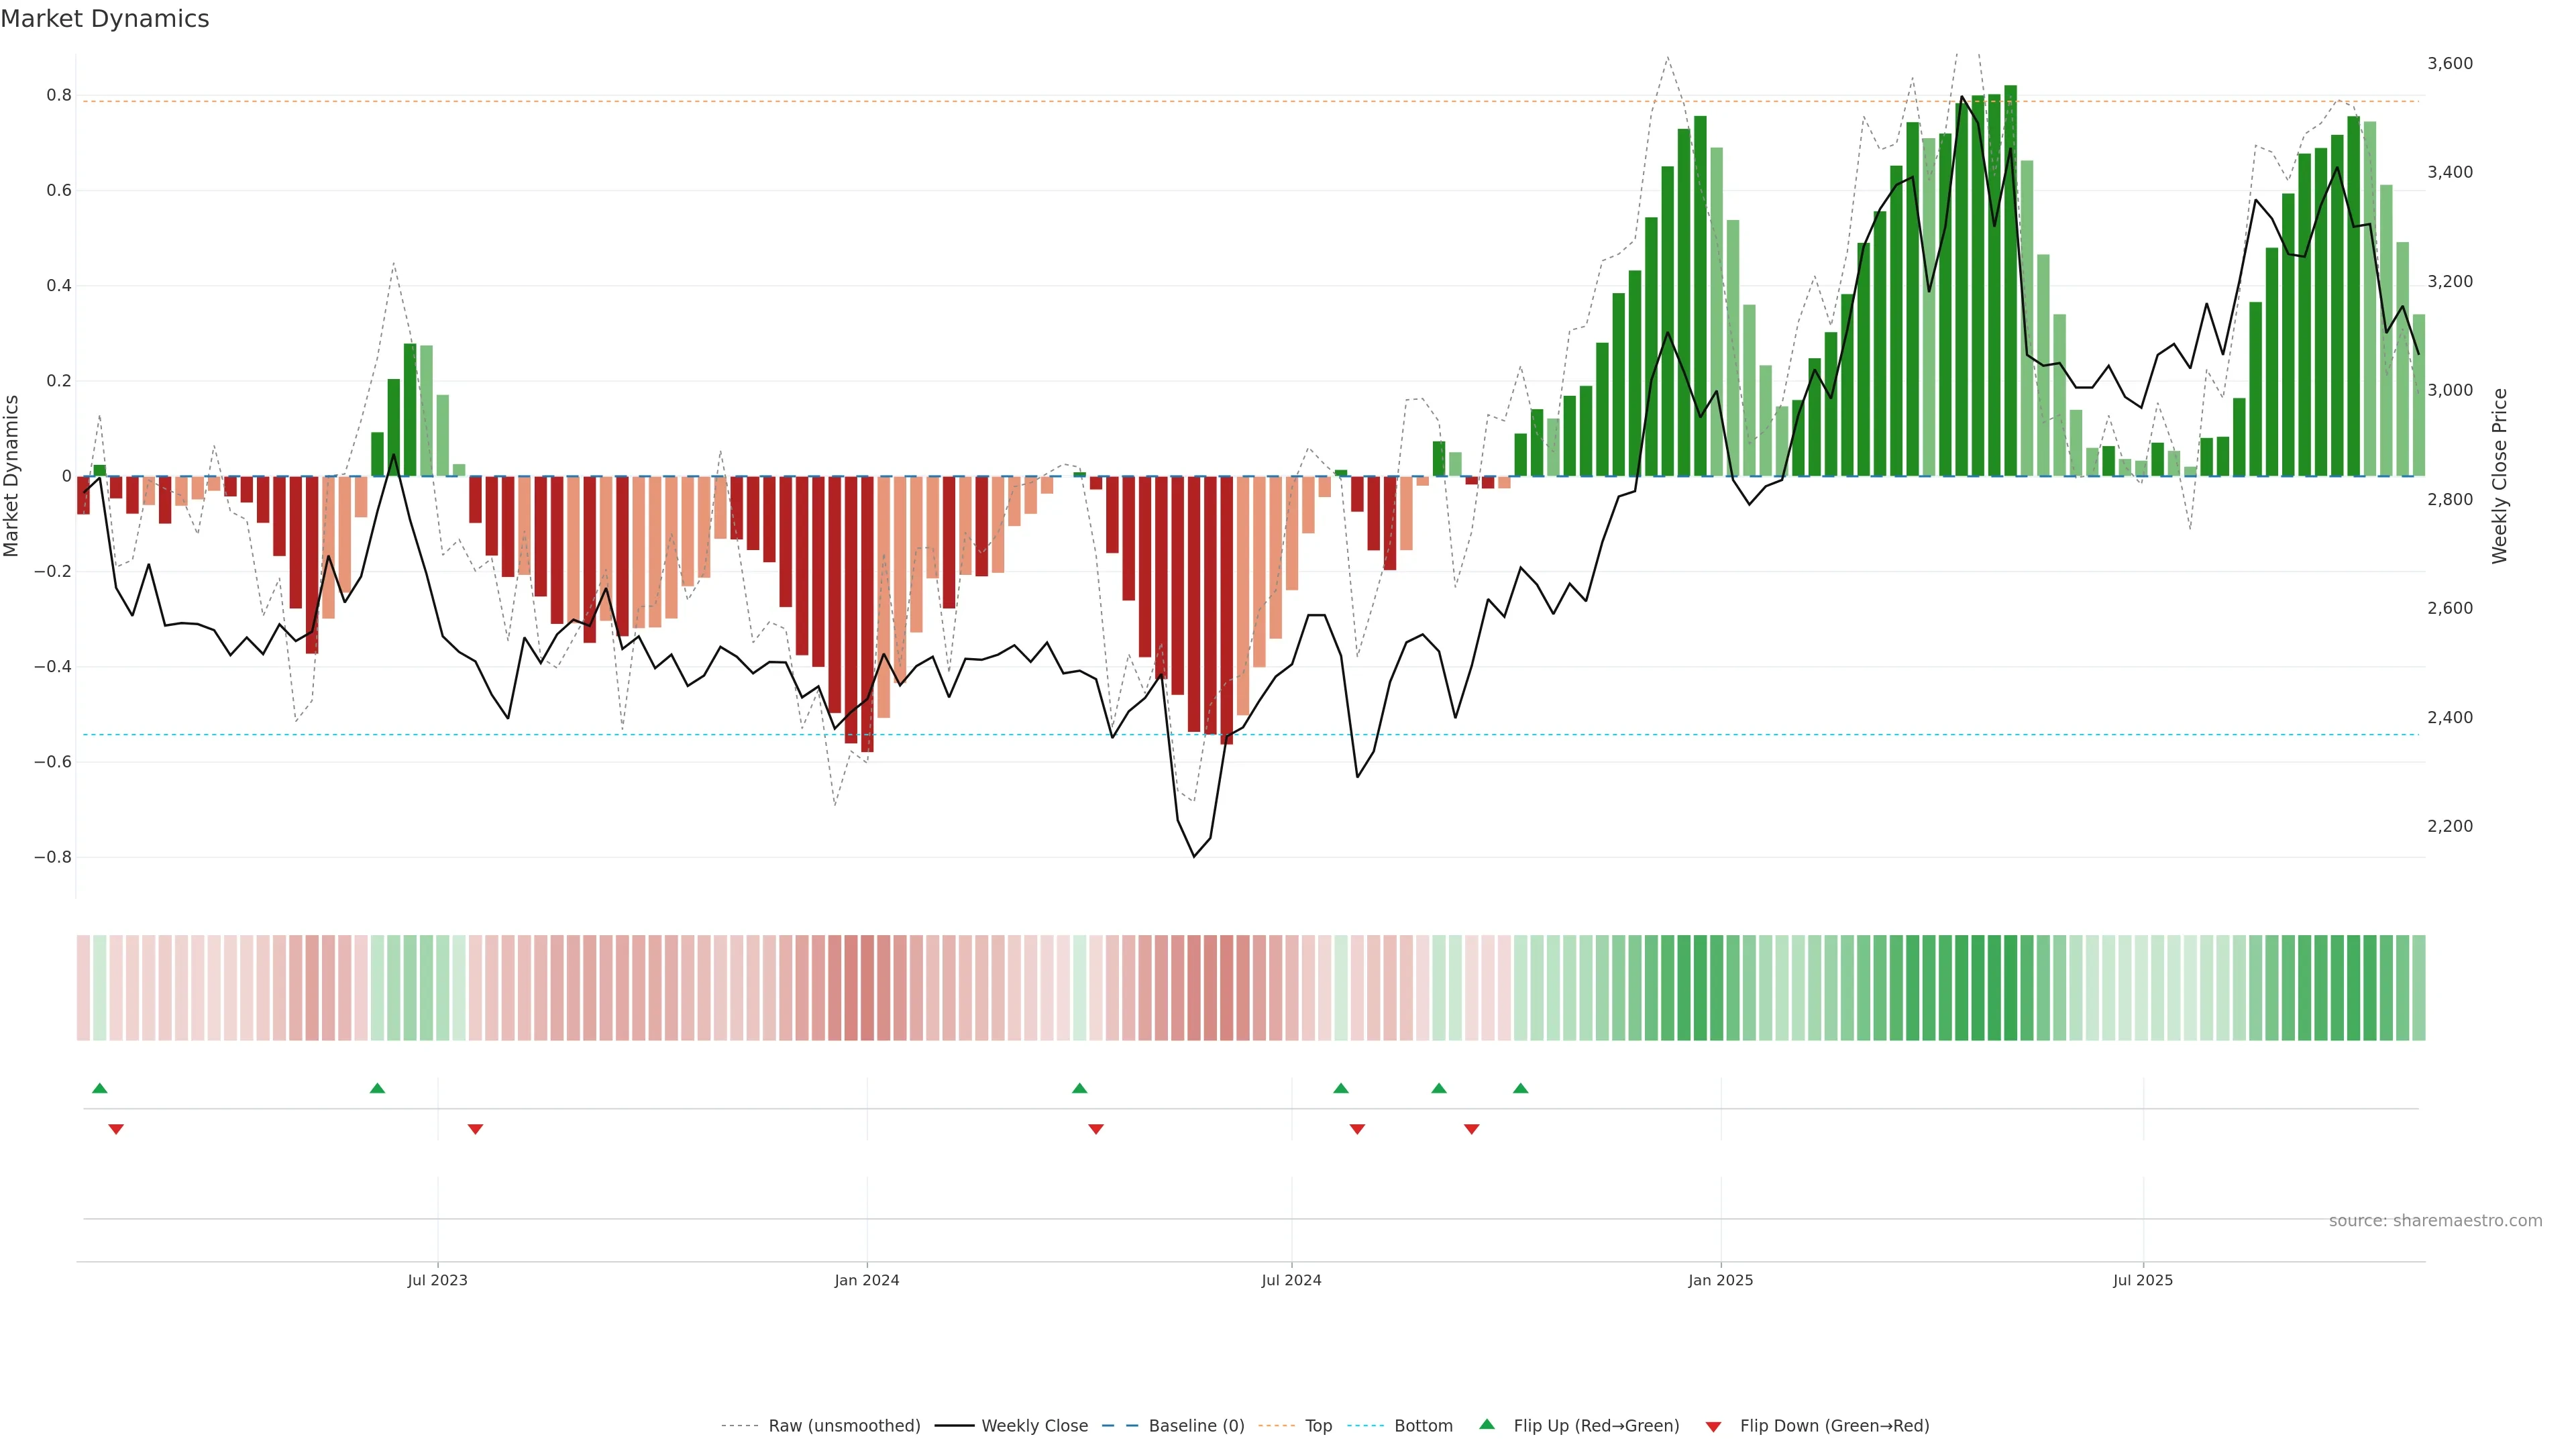Click the Jan 2024 x-axis label
Viewport: 2576px width, 1449px height.
(867, 1280)
